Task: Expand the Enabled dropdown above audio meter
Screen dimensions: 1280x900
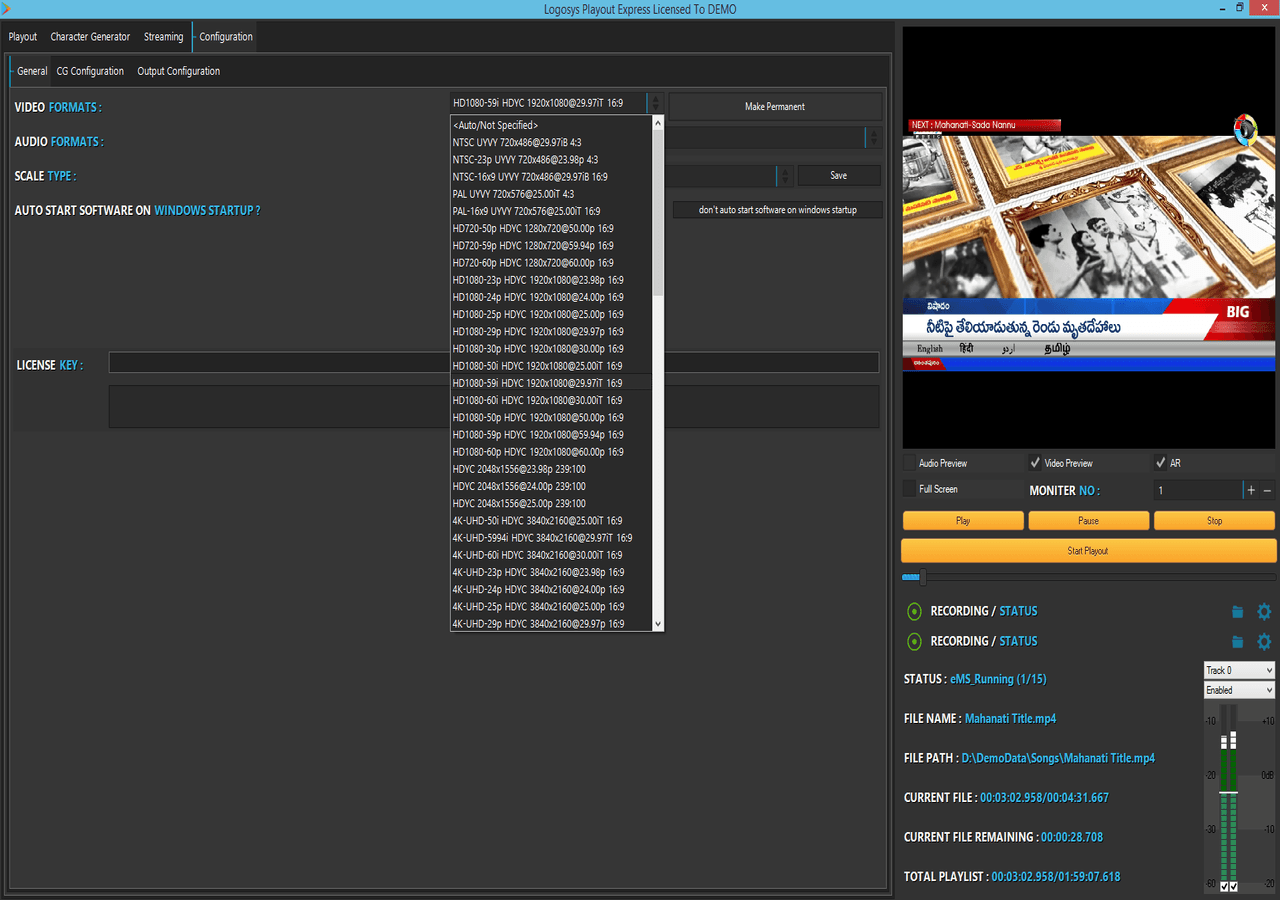Action: coord(1239,690)
